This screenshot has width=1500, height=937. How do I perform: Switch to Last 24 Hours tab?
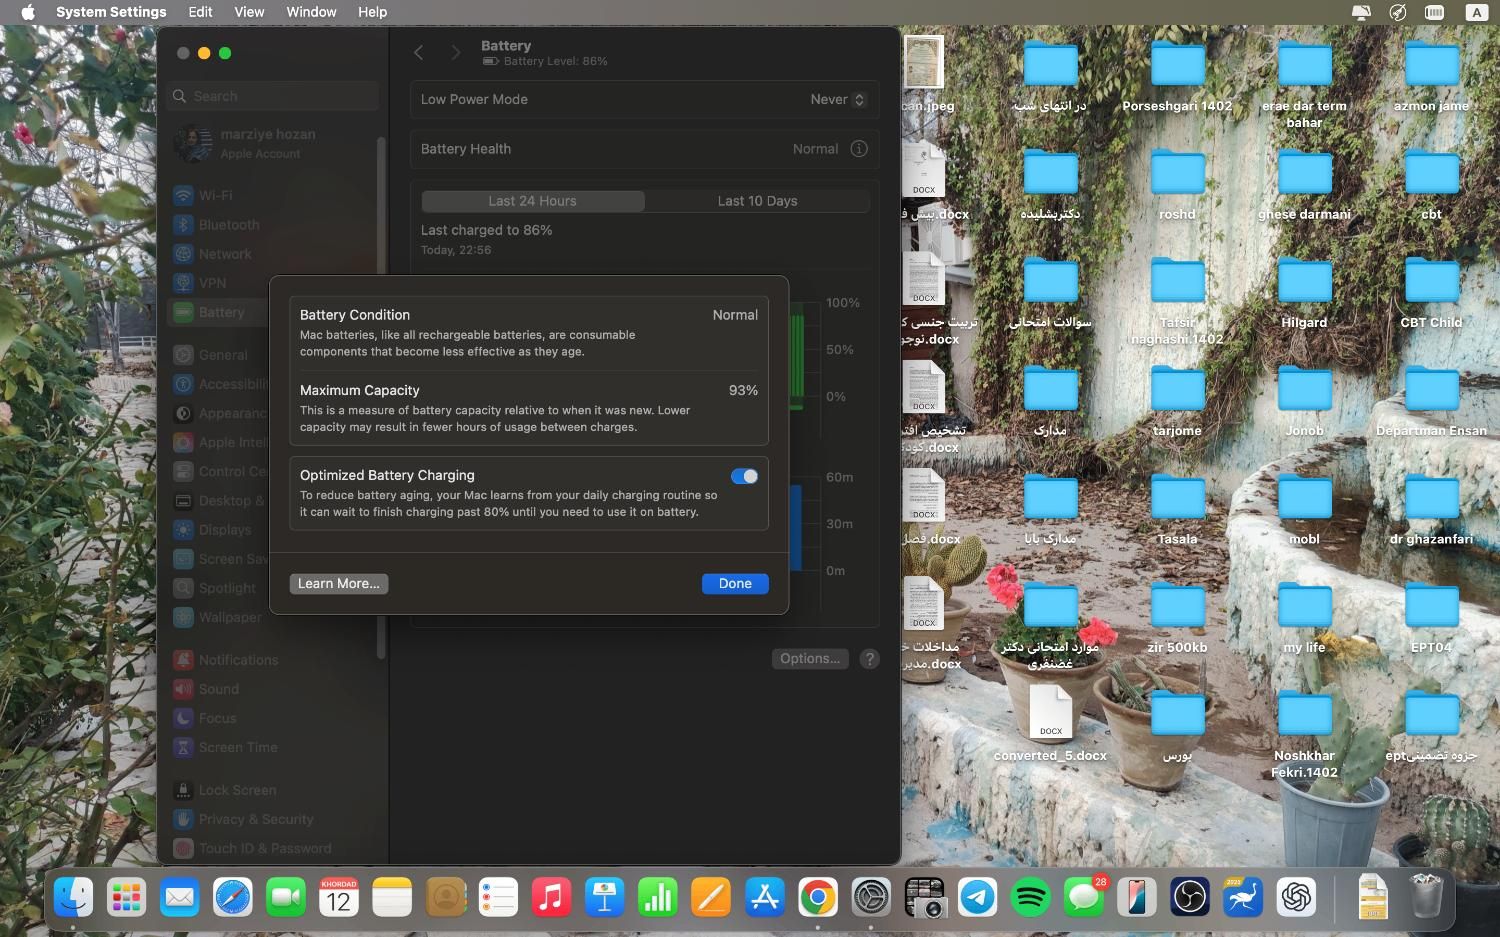tap(533, 201)
